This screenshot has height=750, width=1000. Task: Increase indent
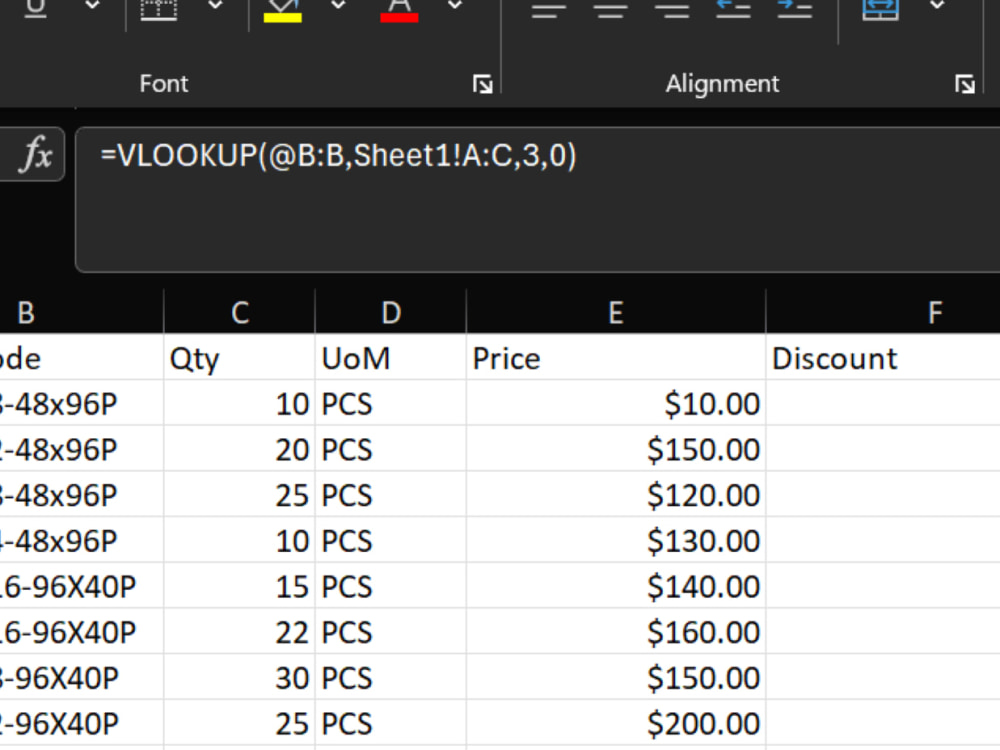pos(795,9)
